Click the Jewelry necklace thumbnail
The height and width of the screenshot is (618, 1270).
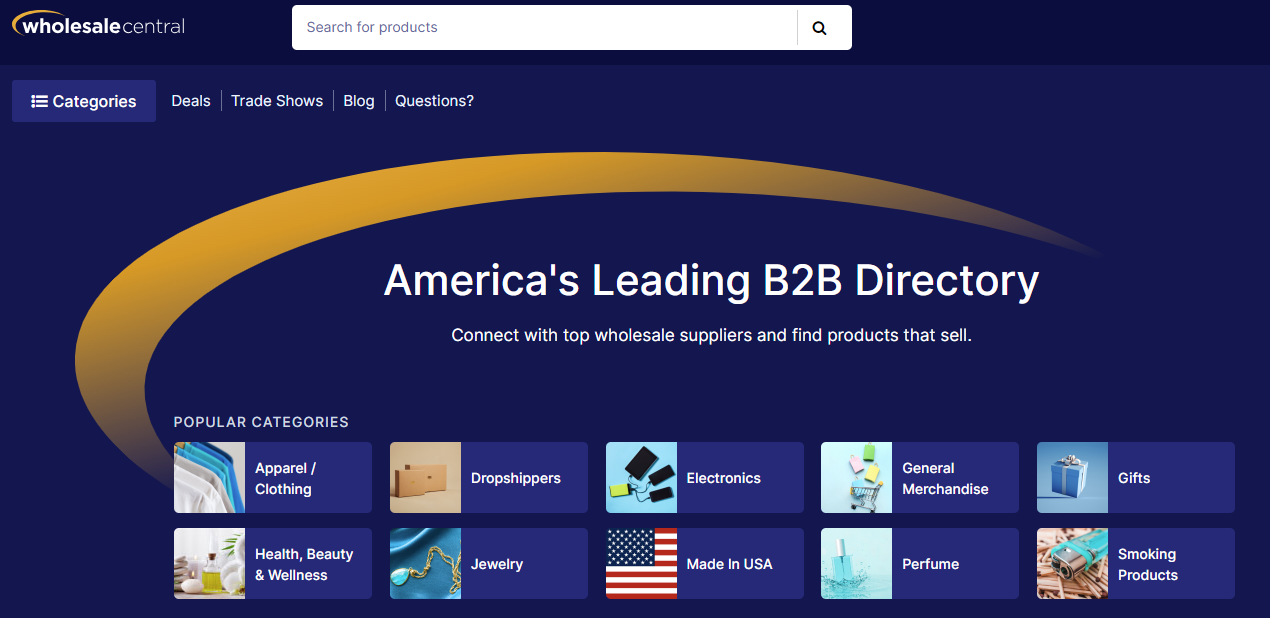tap(425, 563)
